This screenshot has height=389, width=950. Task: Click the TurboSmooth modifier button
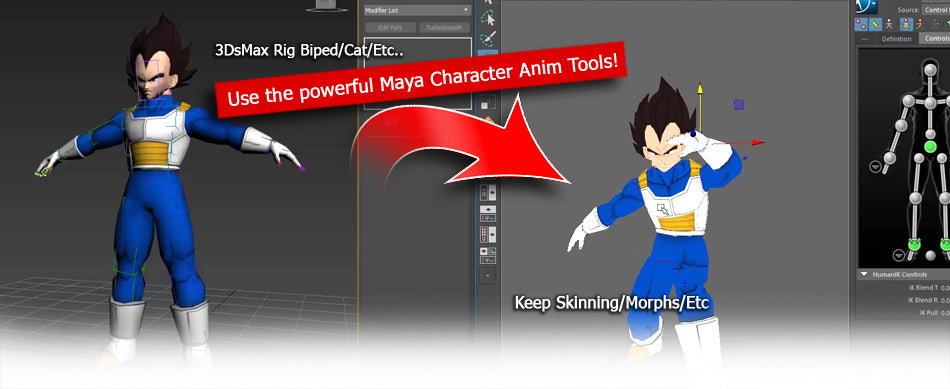pyautogui.click(x=444, y=27)
